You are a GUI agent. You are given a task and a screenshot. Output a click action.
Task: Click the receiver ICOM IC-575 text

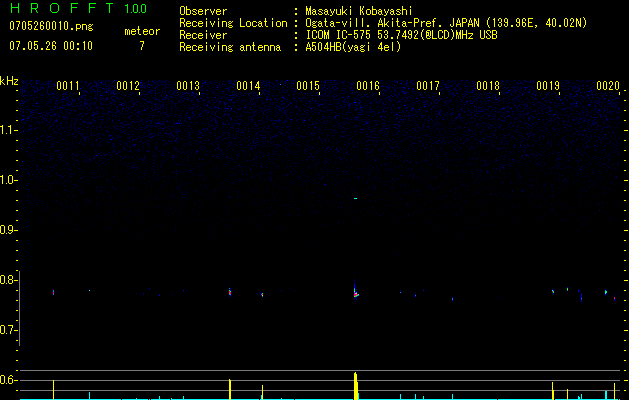(401, 35)
